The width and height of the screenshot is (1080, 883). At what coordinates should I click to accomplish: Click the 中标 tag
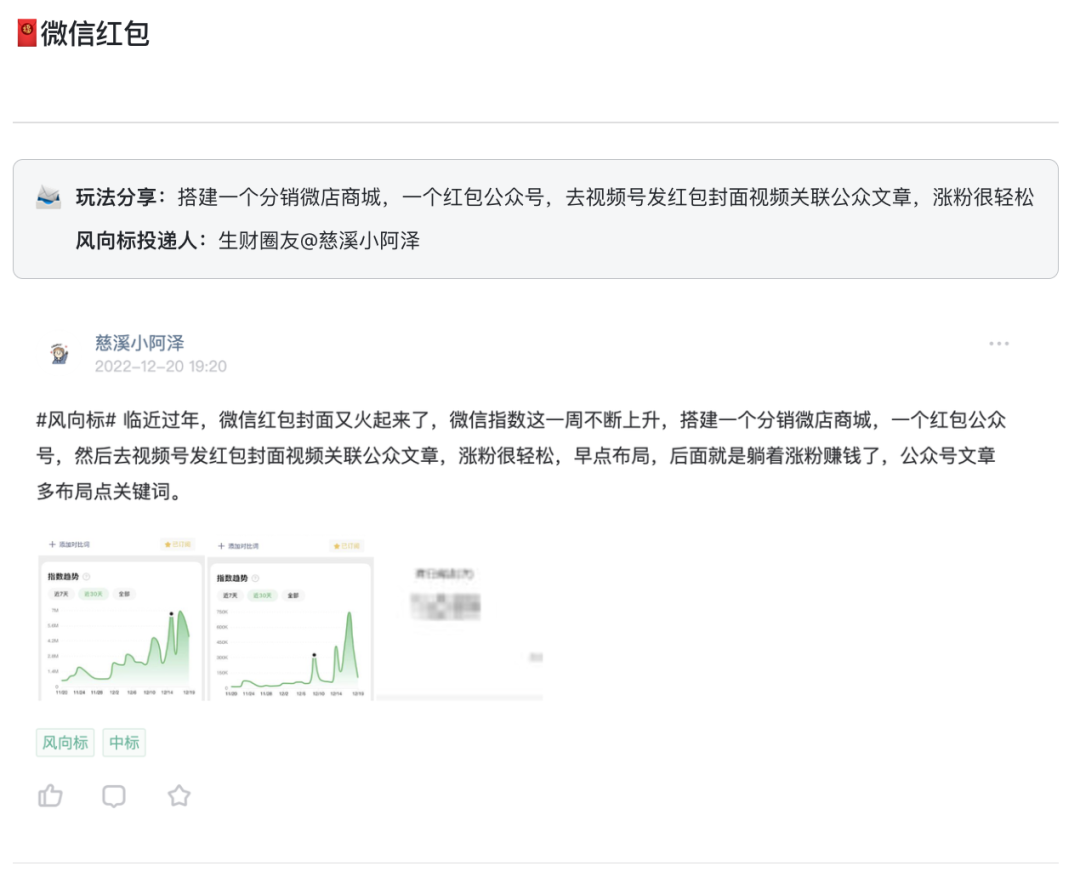[124, 742]
